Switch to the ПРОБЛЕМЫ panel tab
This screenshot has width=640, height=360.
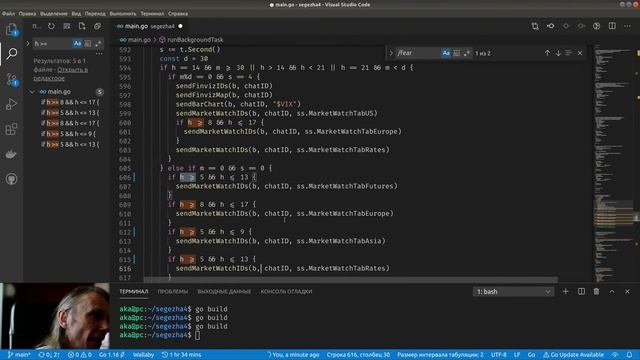pos(173,291)
